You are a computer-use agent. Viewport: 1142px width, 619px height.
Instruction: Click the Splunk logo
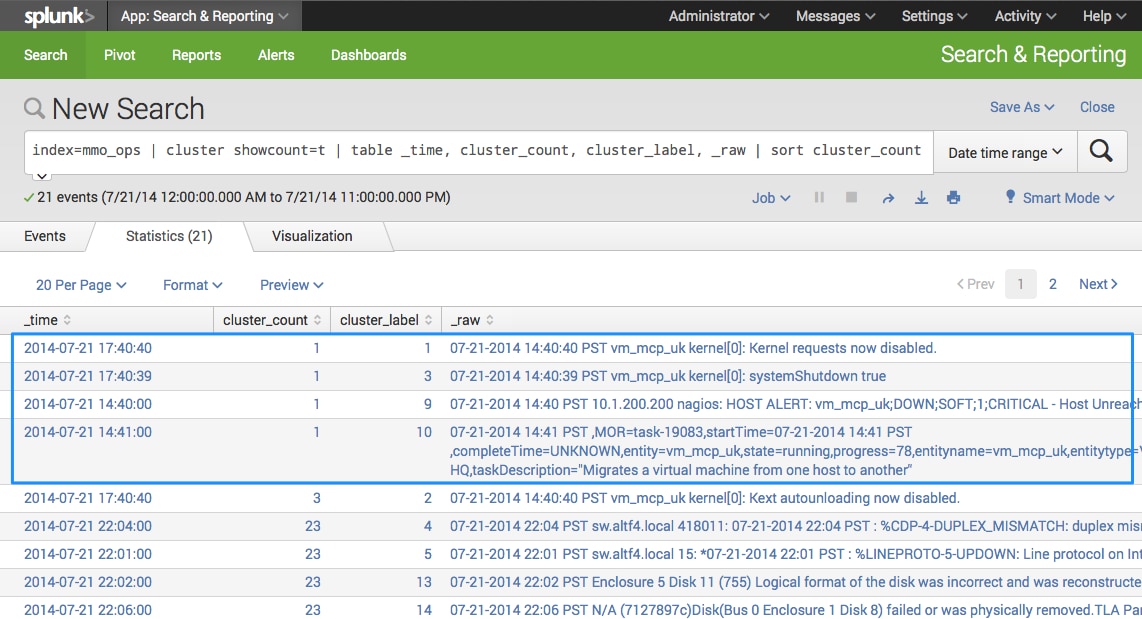[x=59, y=16]
